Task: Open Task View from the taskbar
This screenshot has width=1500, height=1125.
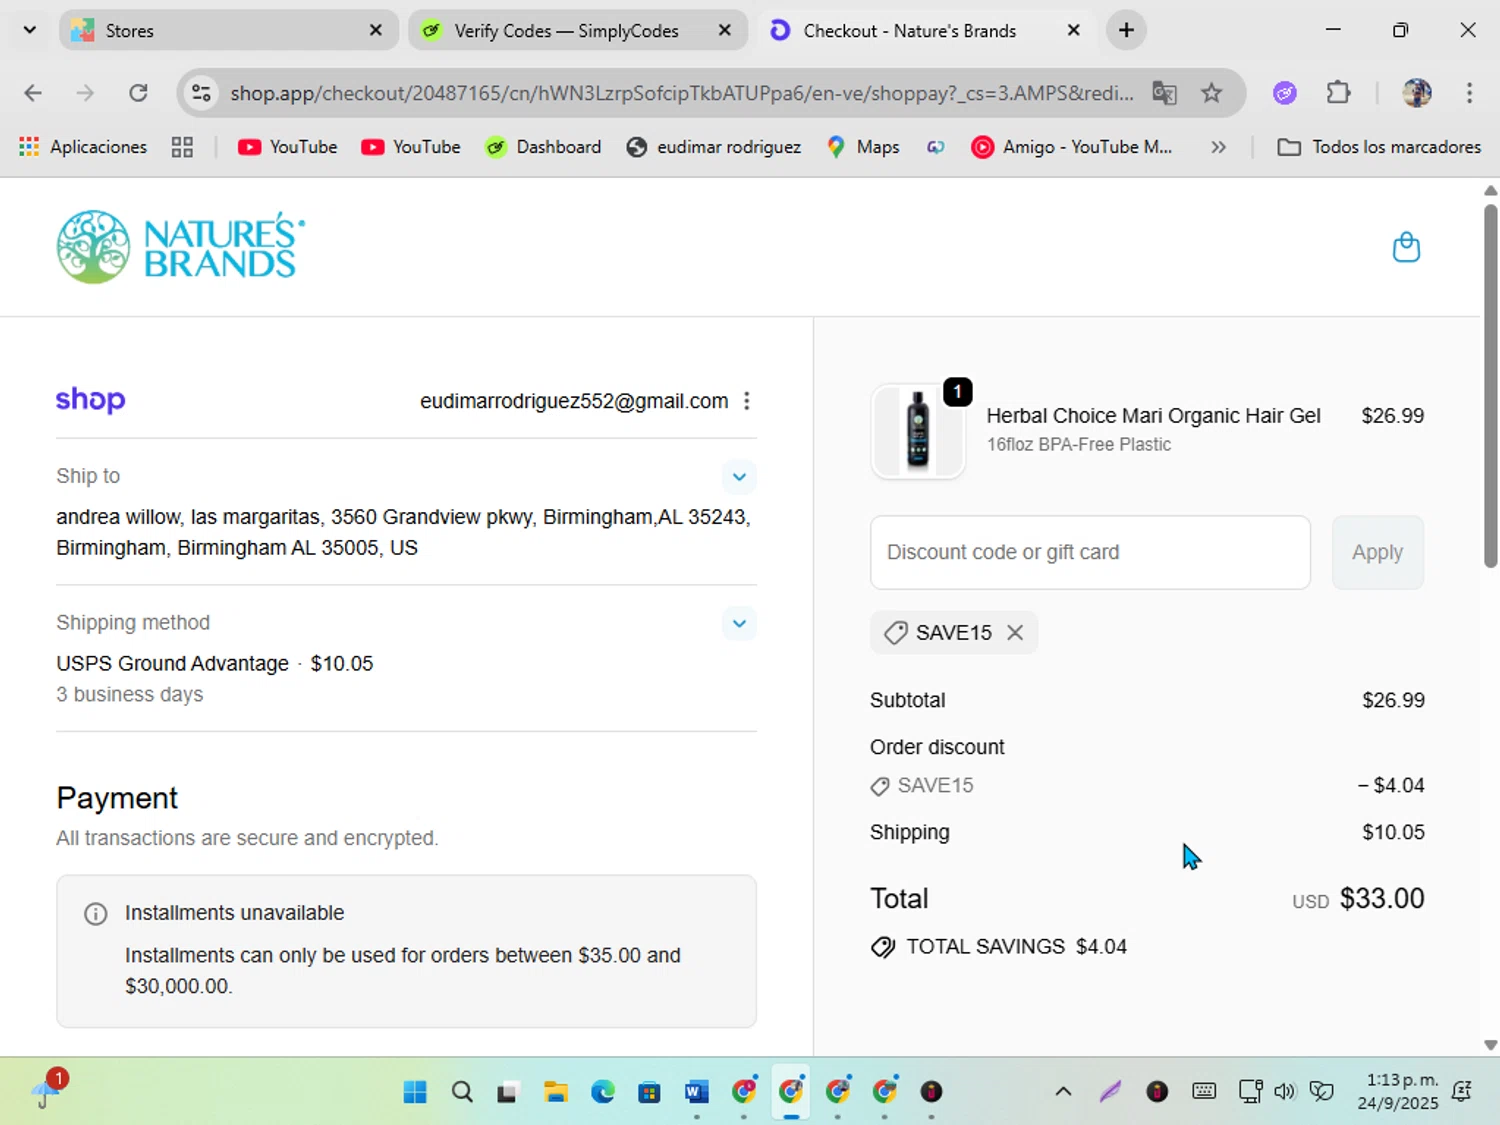Action: (508, 1091)
